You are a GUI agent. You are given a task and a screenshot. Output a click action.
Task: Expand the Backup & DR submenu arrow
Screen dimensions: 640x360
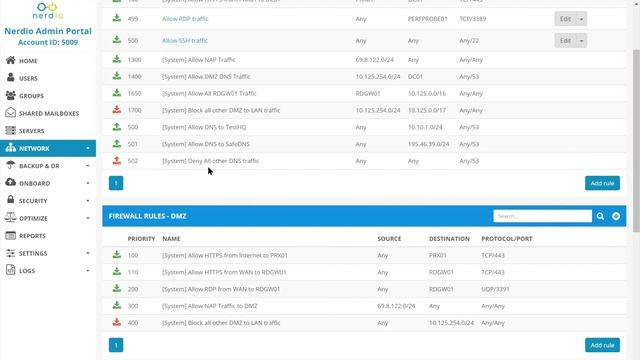88,166
